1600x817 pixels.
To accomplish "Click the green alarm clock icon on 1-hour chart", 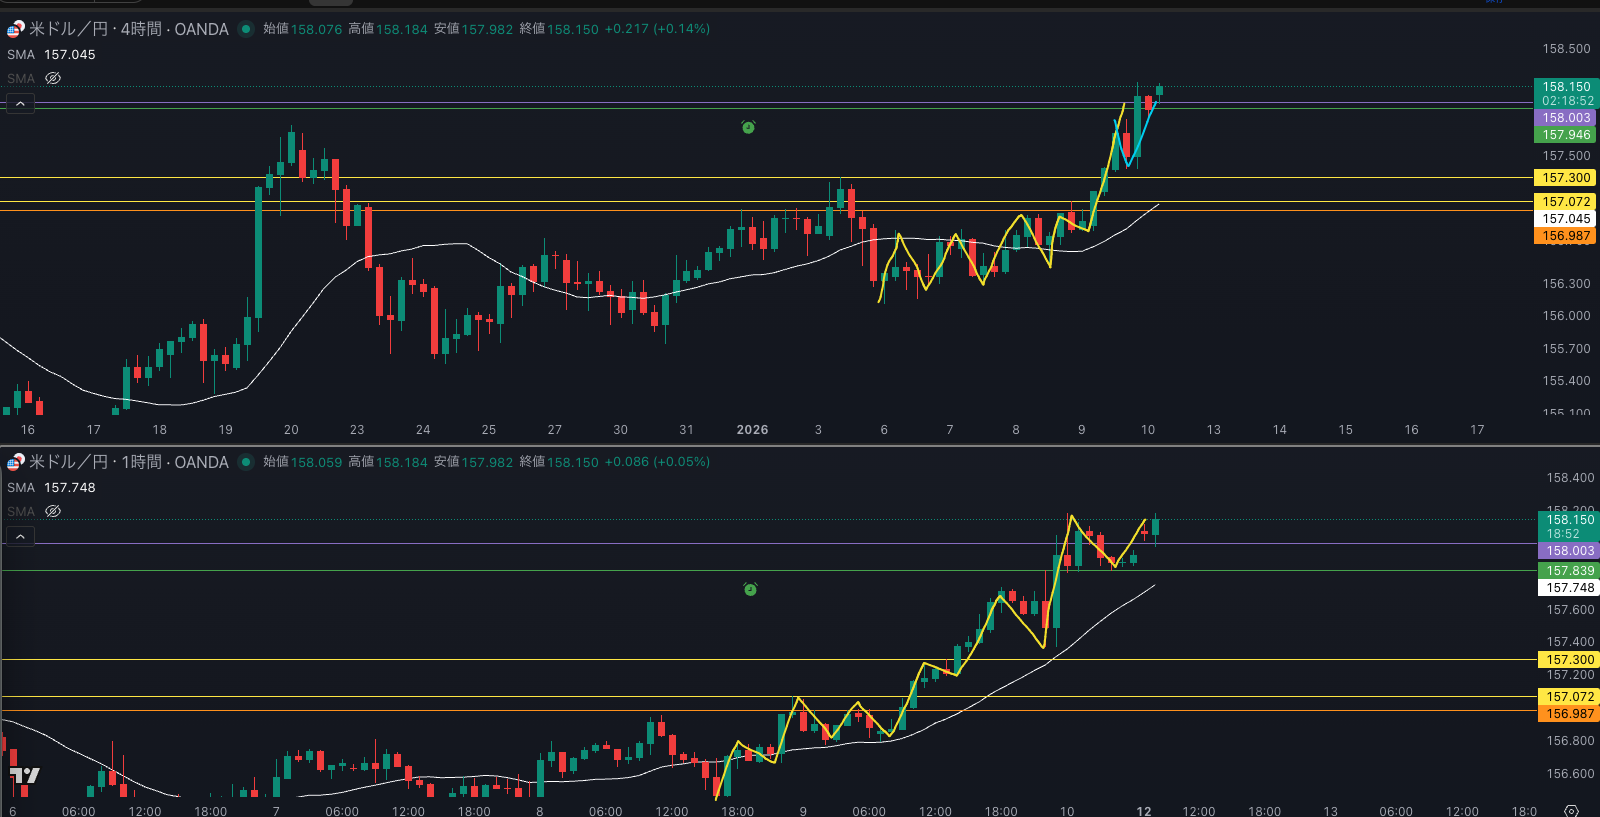I will (750, 590).
